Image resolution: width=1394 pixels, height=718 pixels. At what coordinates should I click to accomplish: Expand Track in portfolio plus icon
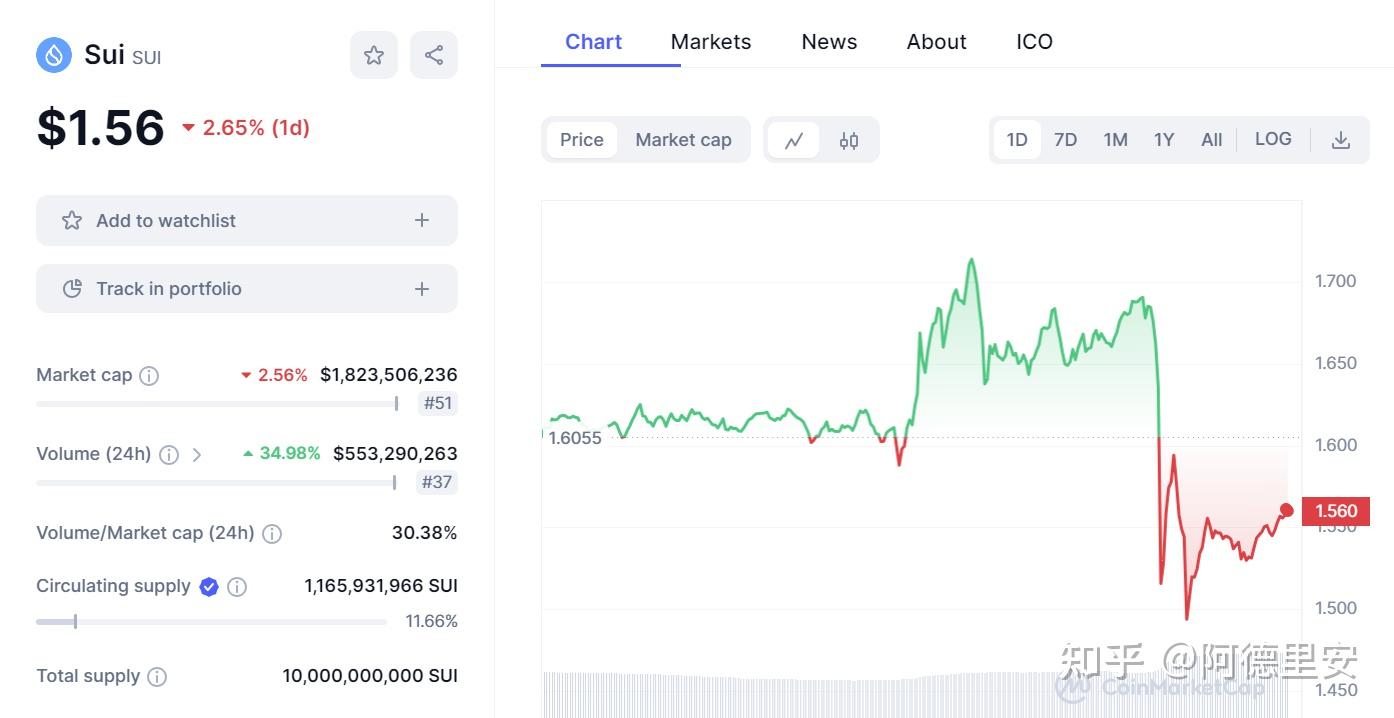tap(422, 289)
